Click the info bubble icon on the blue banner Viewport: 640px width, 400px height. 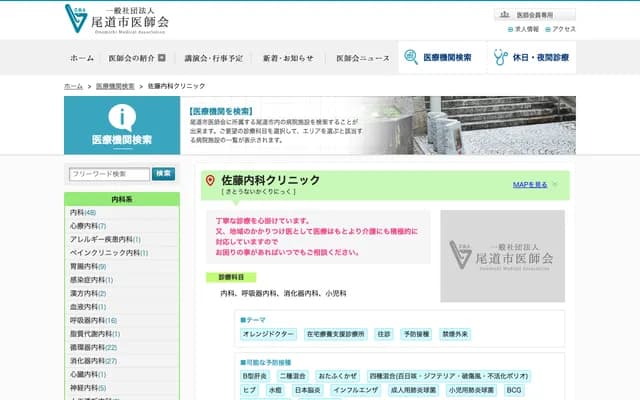pyautogui.click(x=122, y=117)
